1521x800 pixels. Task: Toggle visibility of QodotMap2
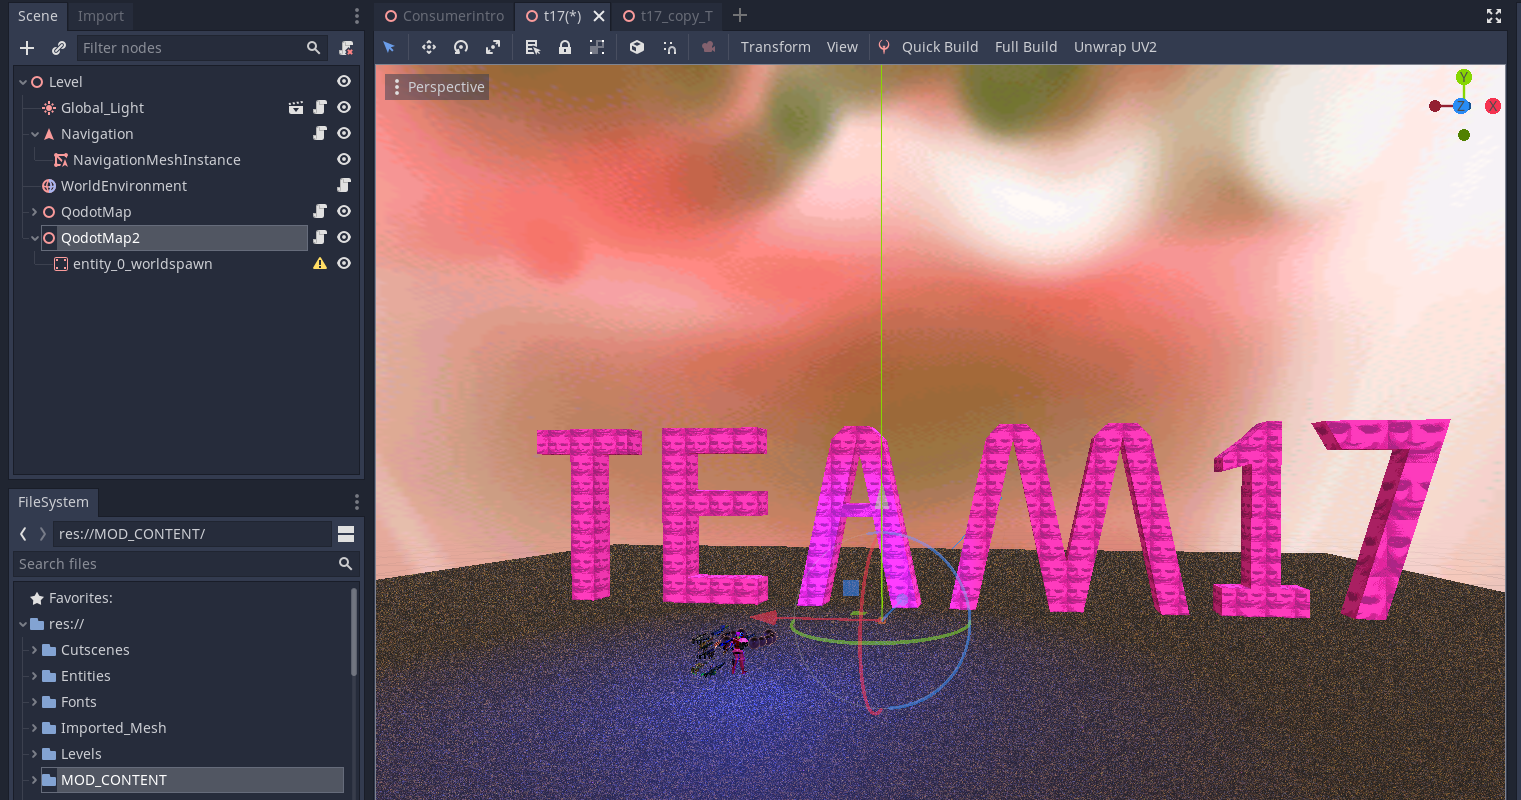344,237
